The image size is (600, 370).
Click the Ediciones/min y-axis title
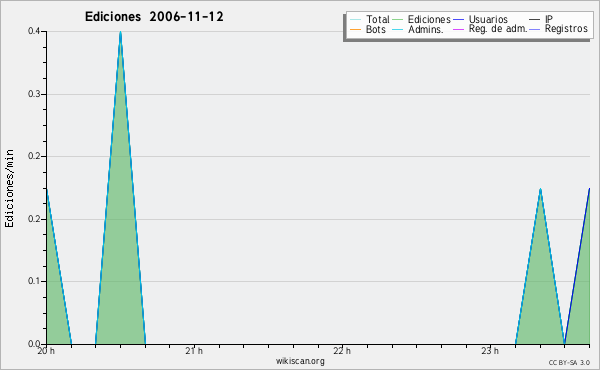click(x=9, y=188)
